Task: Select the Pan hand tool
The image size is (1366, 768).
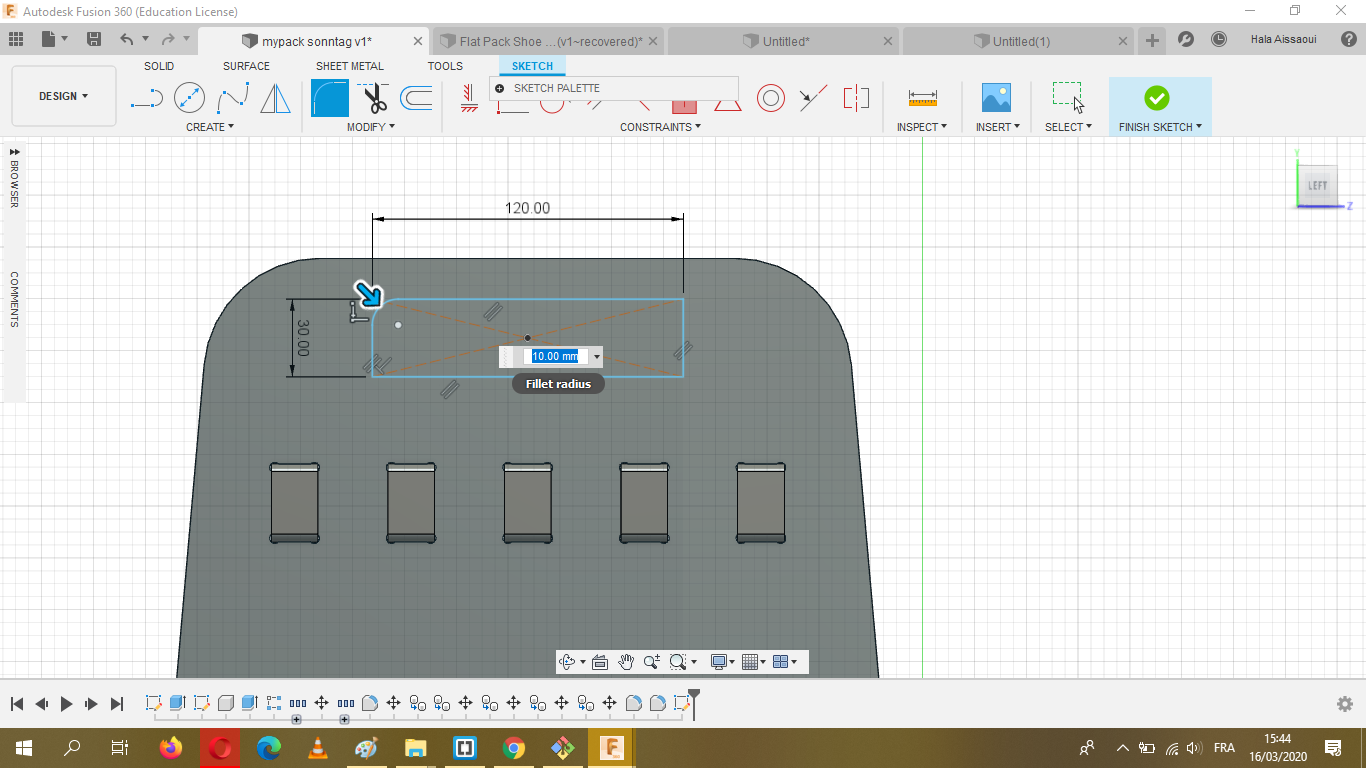Action: click(626, 662)
